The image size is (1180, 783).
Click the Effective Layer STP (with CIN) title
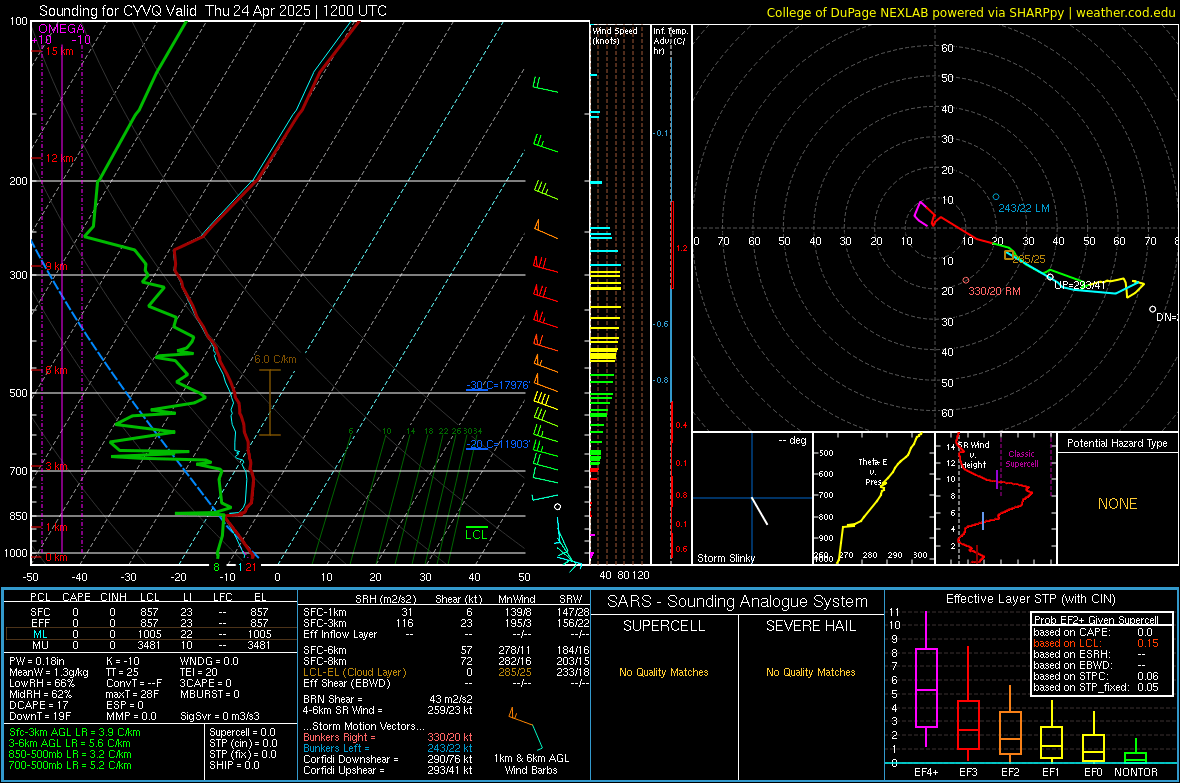[x=1030, y=599]
